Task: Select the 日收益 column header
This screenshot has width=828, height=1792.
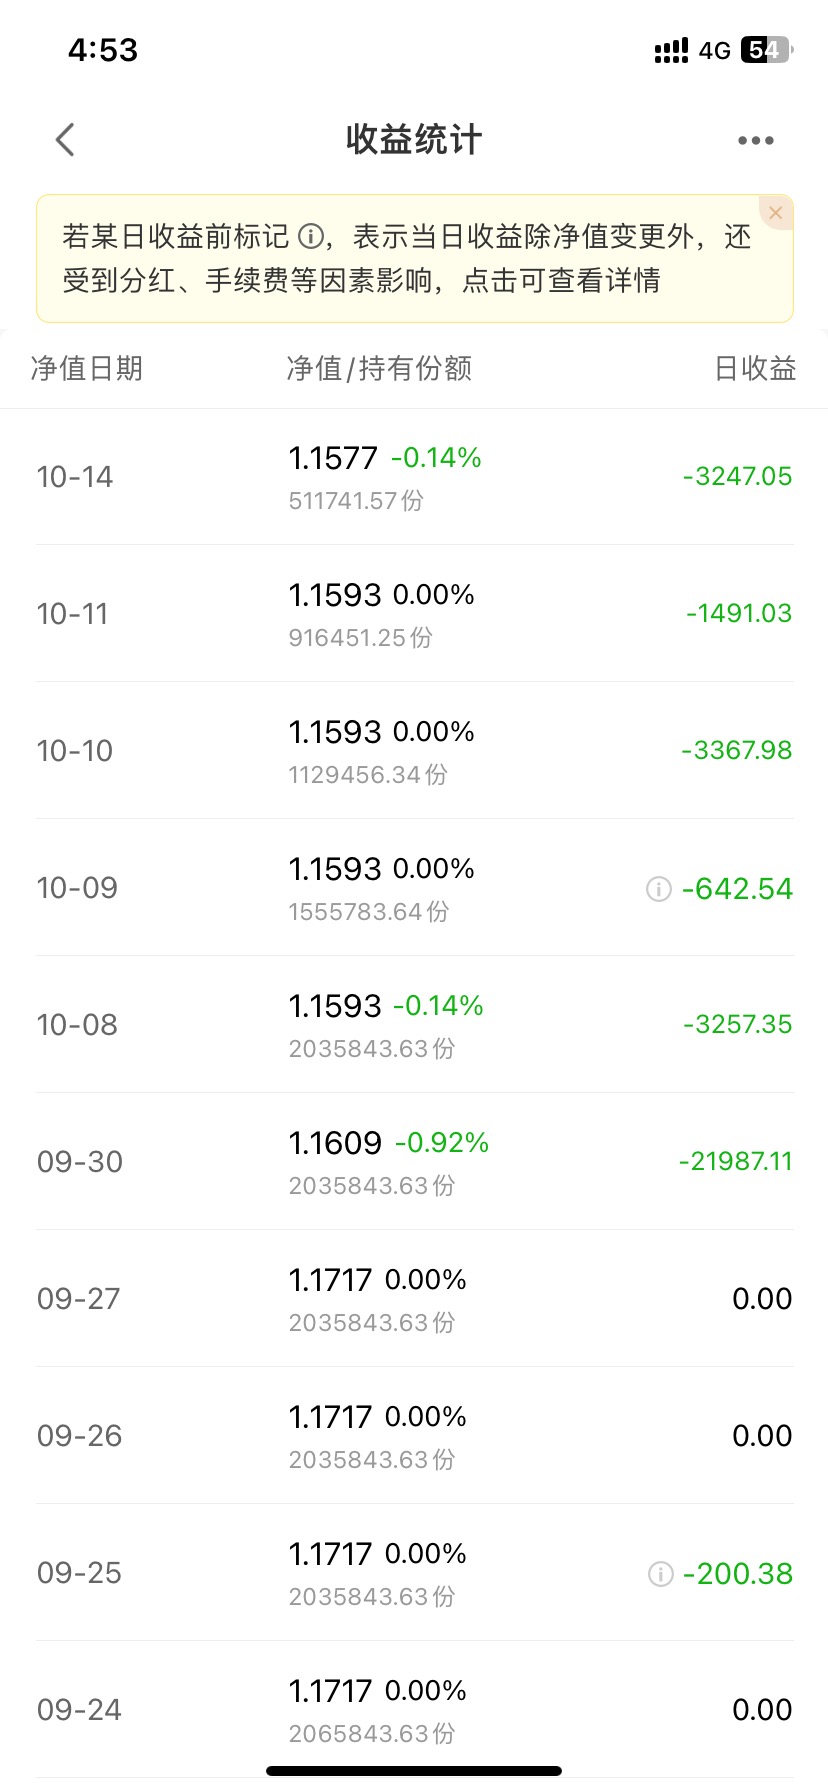Action: pyautogui.click(x=755, y=368)
